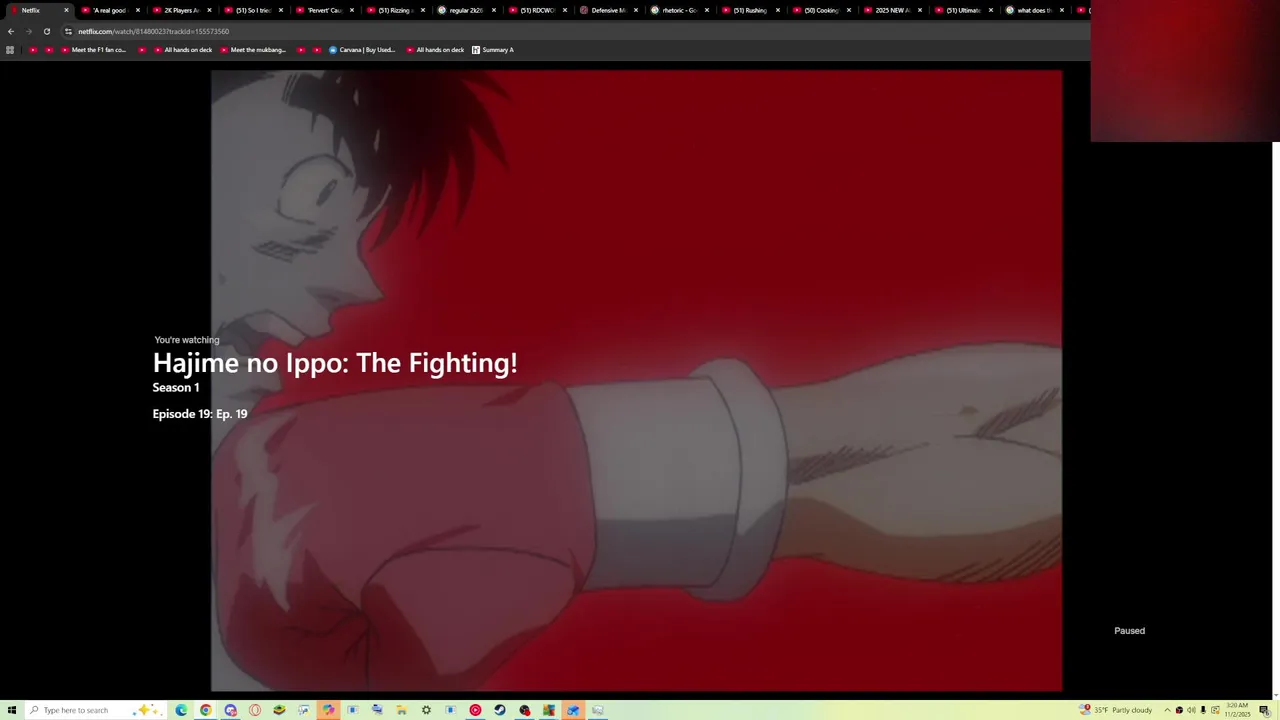The height and width of the screenshot is (720, 1280).
Task: Open the YouTube Music taskbar icon
Action: (x=475, y=710)
